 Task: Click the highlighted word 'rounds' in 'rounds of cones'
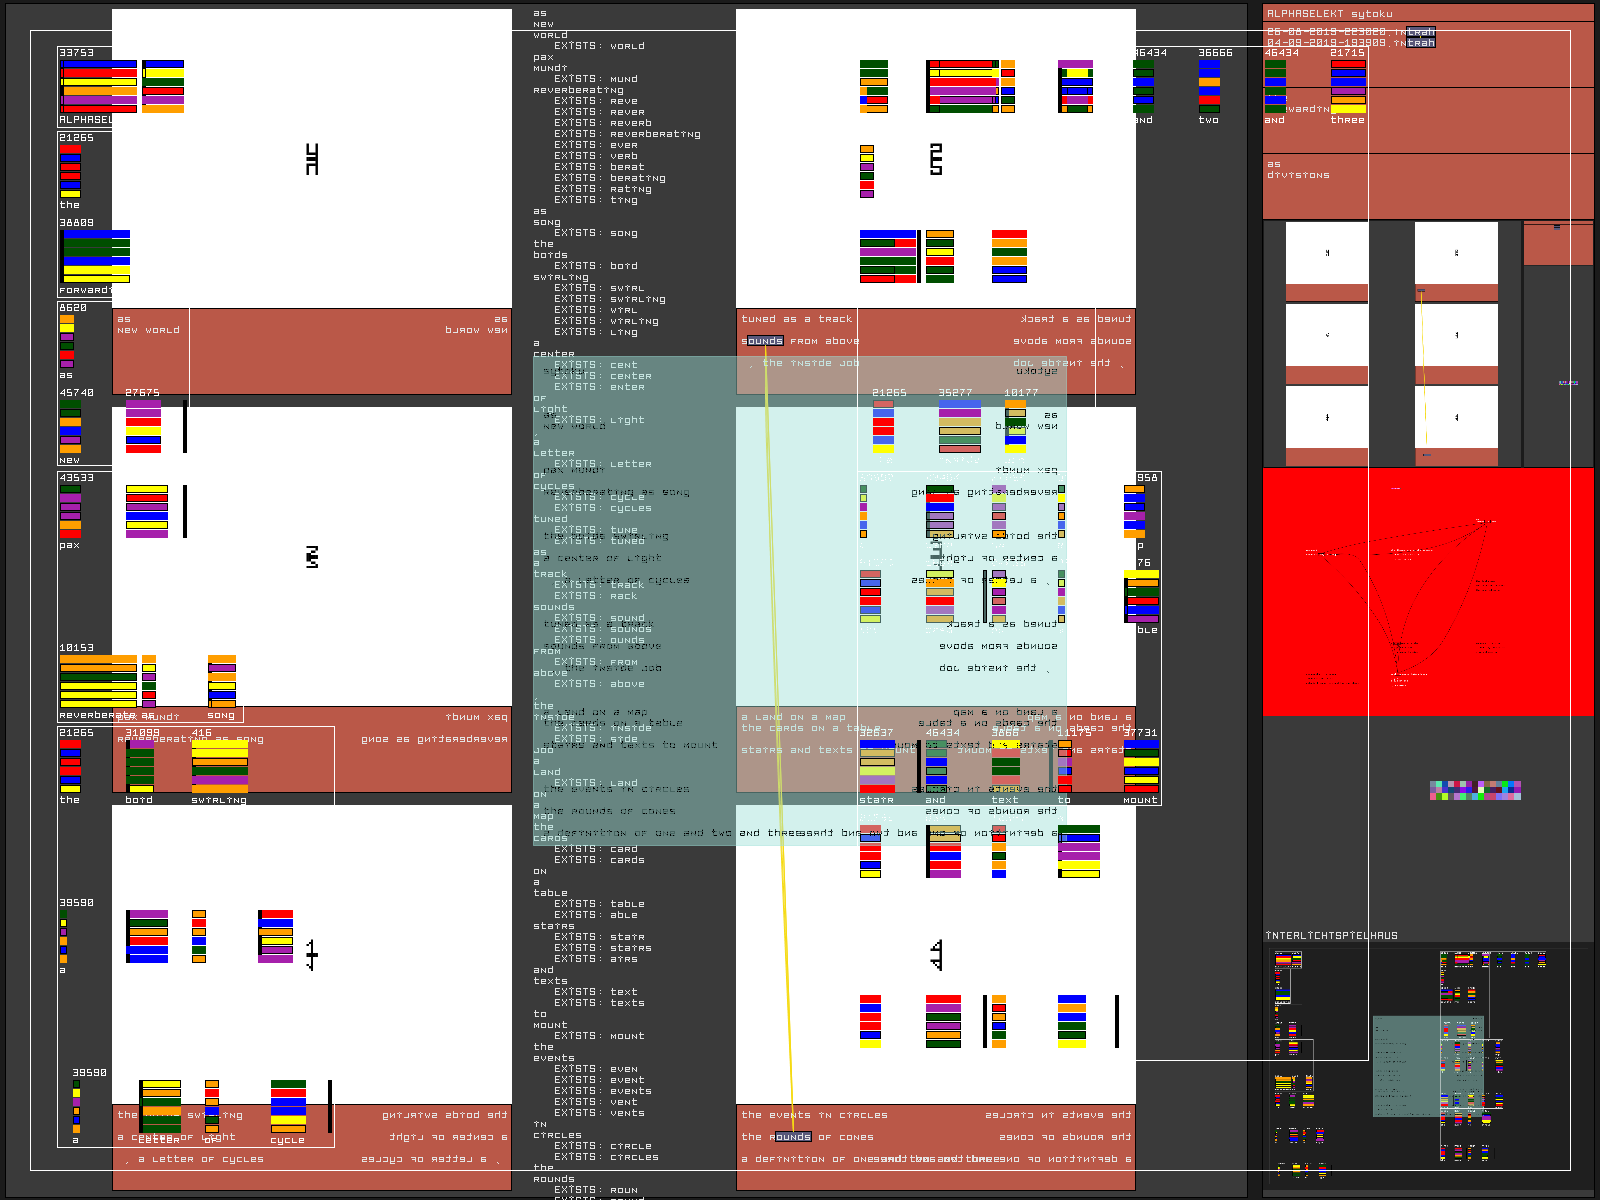coord(791,1137)
